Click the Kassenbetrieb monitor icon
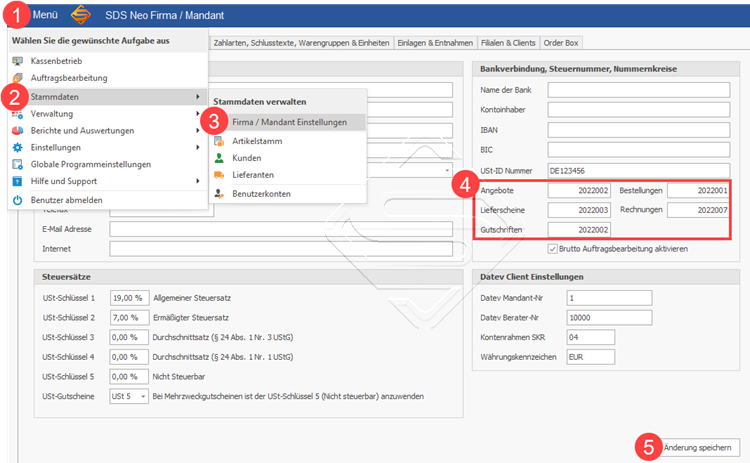The height and width of the screenshot is (463, 750). click(x=18, y=61)
